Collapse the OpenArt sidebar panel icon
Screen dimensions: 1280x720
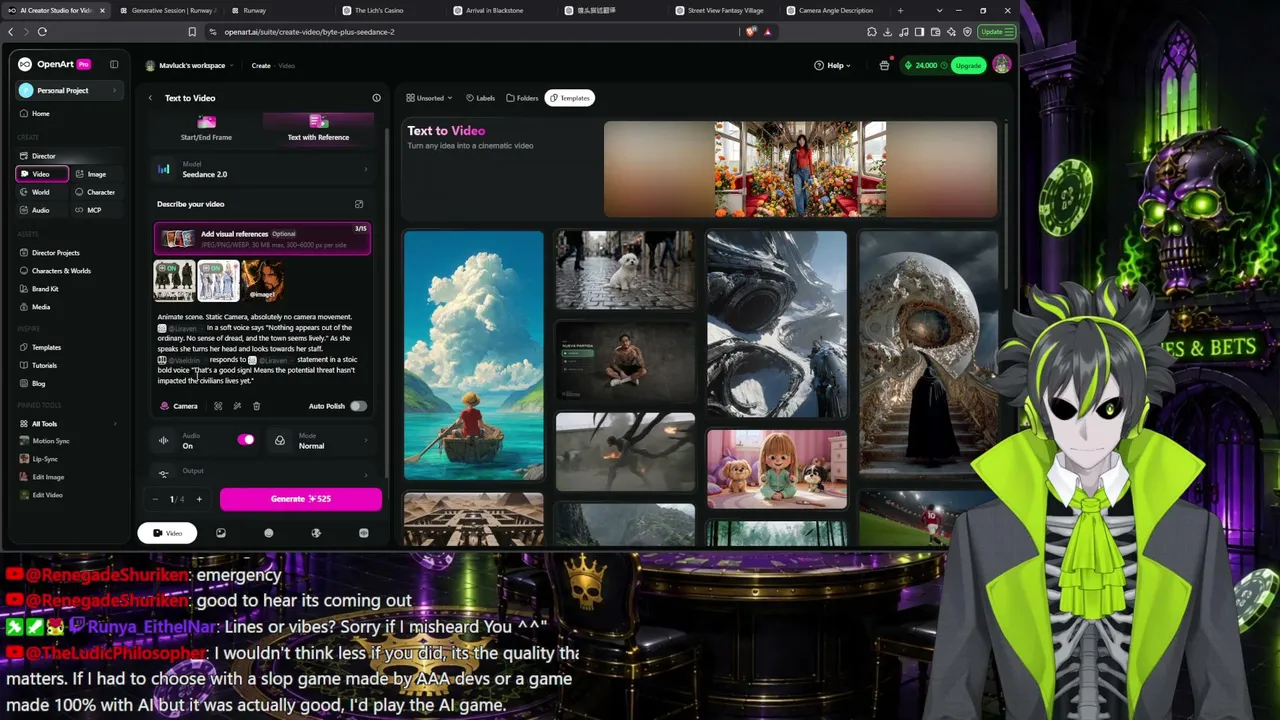pos(114,65)
